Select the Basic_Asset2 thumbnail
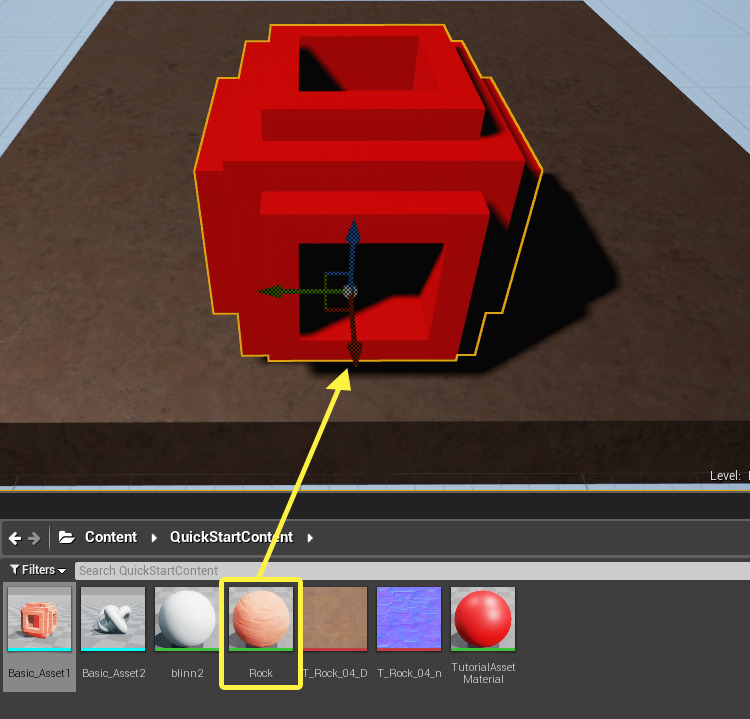 point(113,619)
